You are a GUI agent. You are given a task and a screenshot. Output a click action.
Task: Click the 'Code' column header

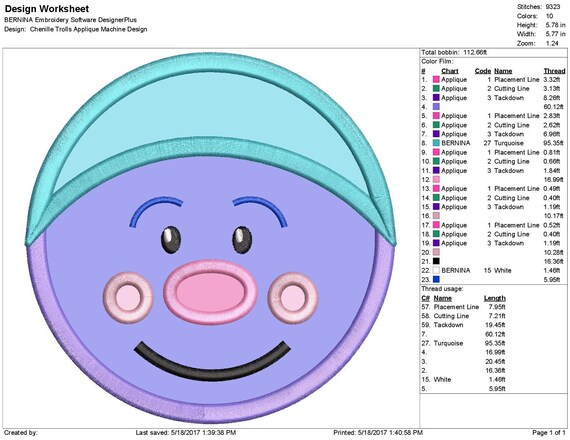click(x=483, y=71)
